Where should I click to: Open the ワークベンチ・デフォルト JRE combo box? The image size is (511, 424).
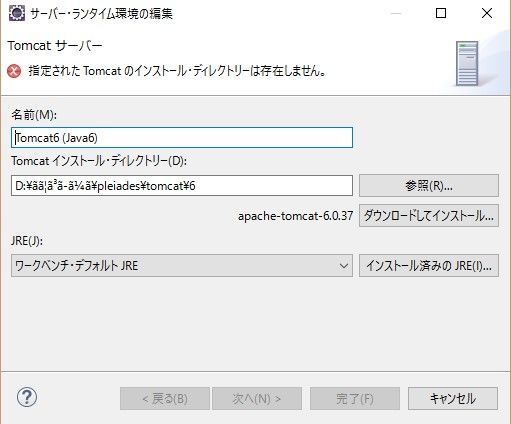182,266
